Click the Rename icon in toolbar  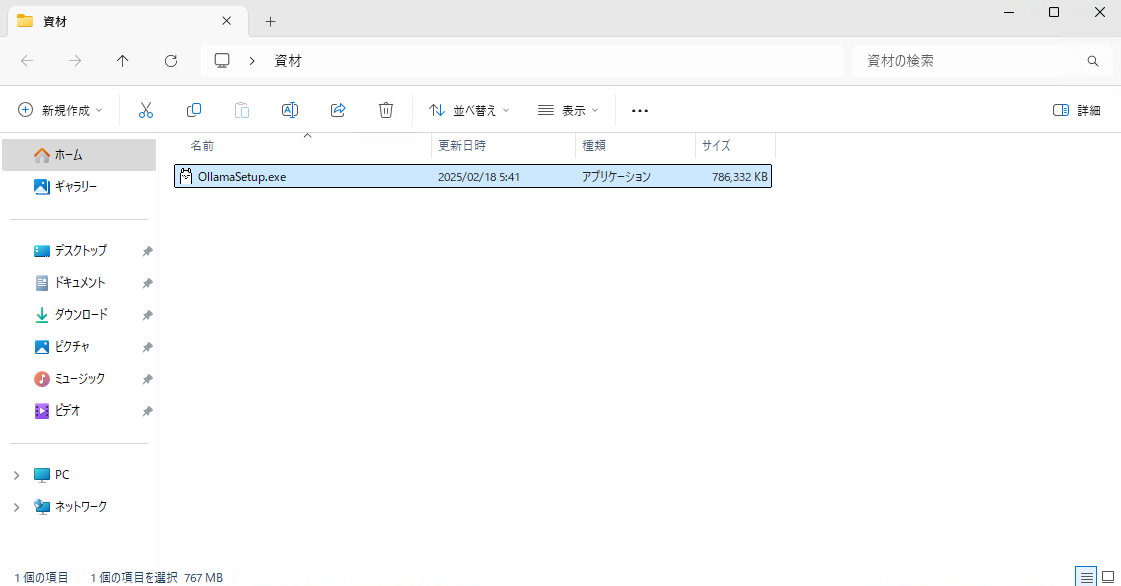(290, 110)
